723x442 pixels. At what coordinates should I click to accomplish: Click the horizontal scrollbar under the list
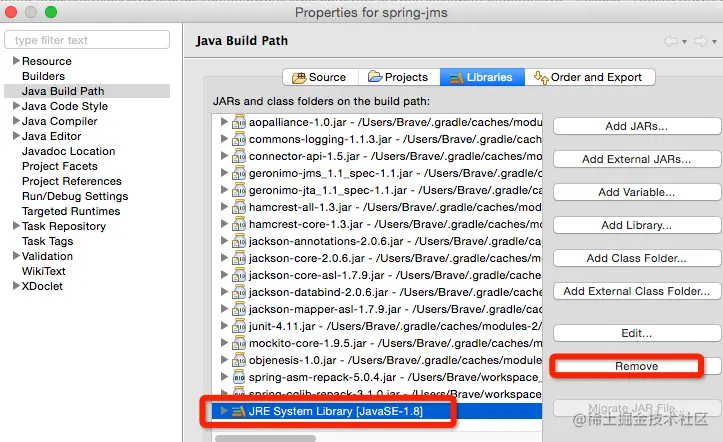[x=266, y=438]
